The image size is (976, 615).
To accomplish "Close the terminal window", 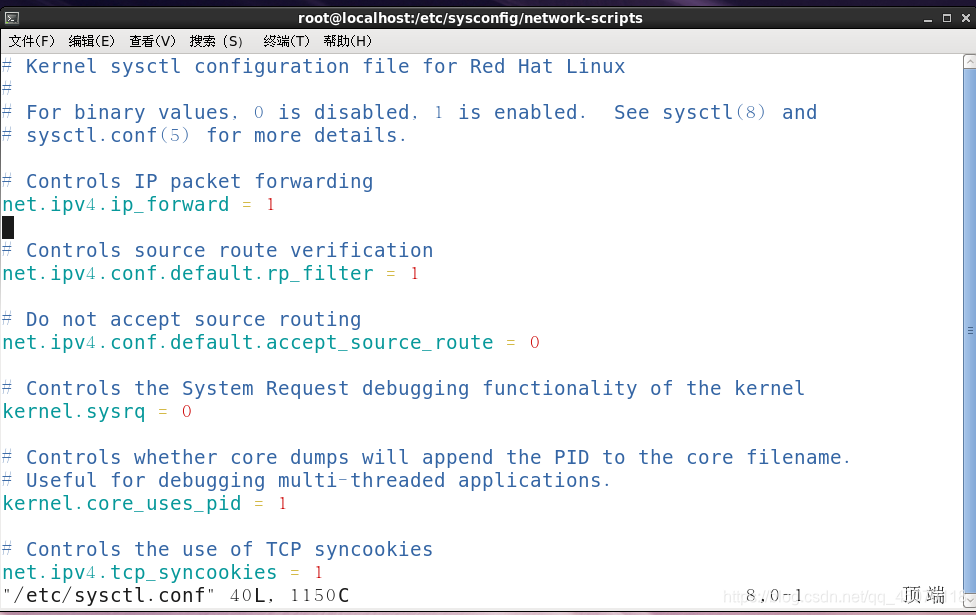I will [965, 18].
